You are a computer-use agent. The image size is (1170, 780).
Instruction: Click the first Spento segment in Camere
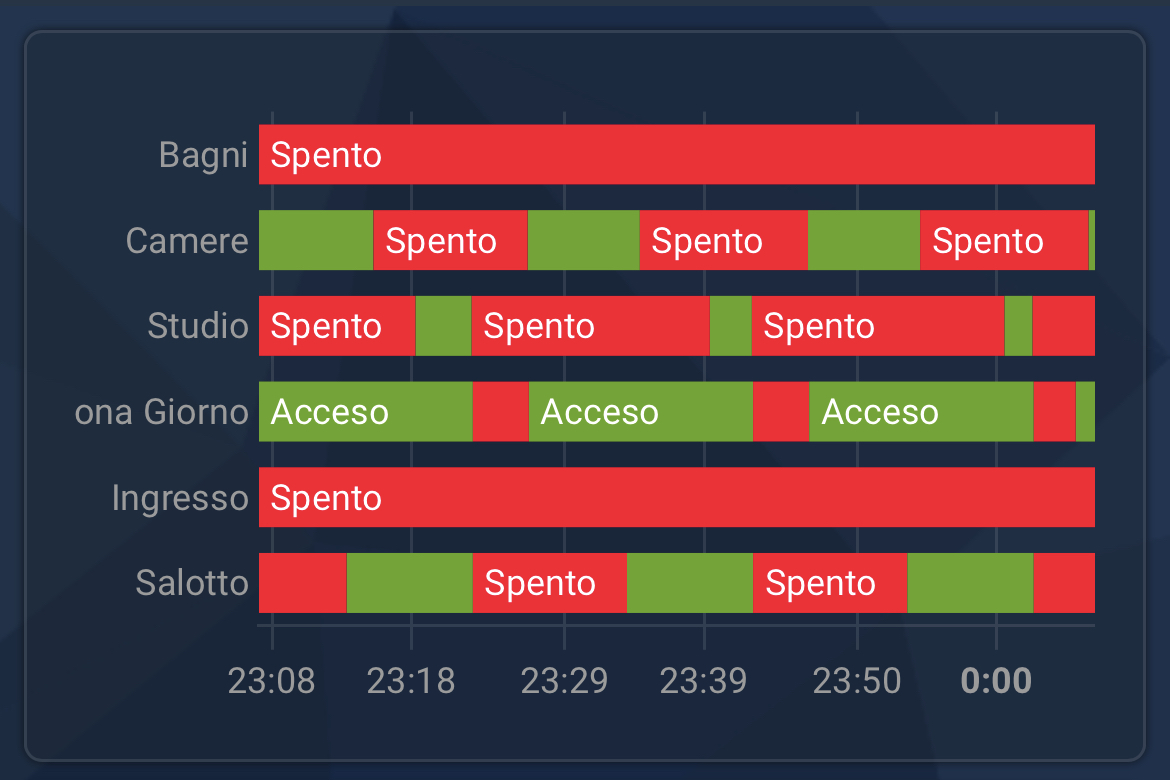450,240
